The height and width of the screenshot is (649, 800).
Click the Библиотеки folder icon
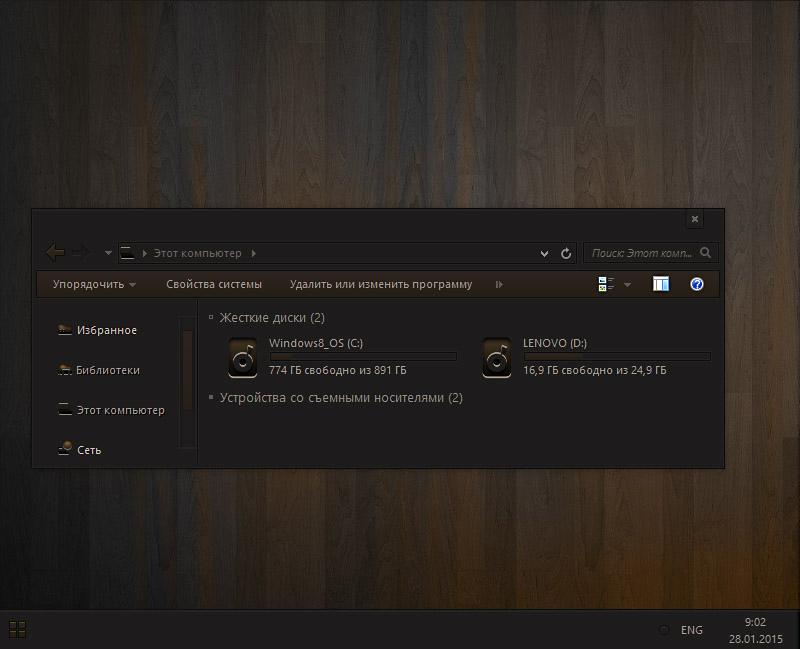click(64, 370)
